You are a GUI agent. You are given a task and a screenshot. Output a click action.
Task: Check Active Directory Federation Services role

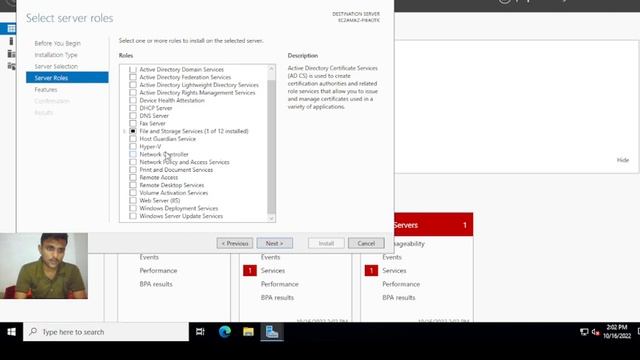click(133, 77)
